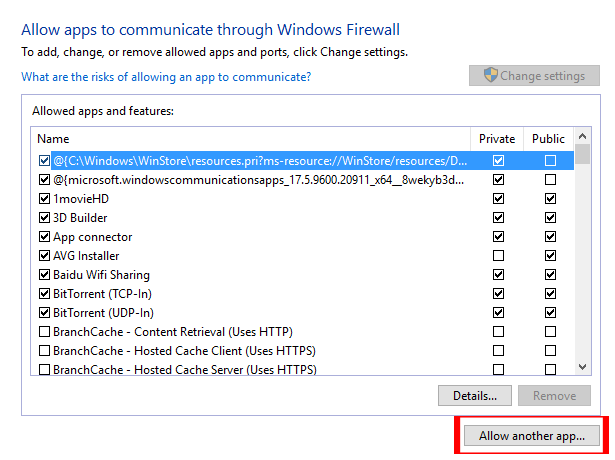Viewport: 615px width, 460px height.
Task: Open the risks of allowing an app link
Action: click(165, 77)
